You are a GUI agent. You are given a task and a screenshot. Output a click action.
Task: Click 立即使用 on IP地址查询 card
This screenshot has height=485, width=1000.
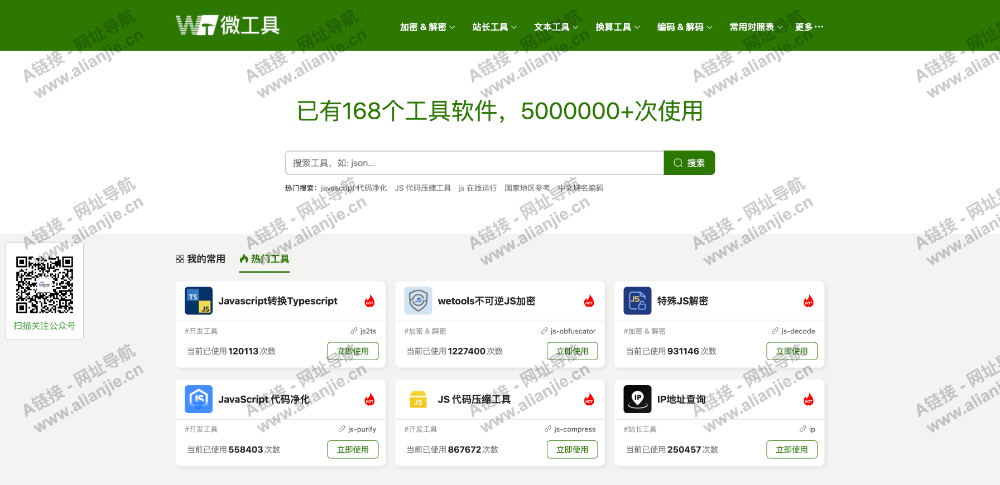point(791,449)
